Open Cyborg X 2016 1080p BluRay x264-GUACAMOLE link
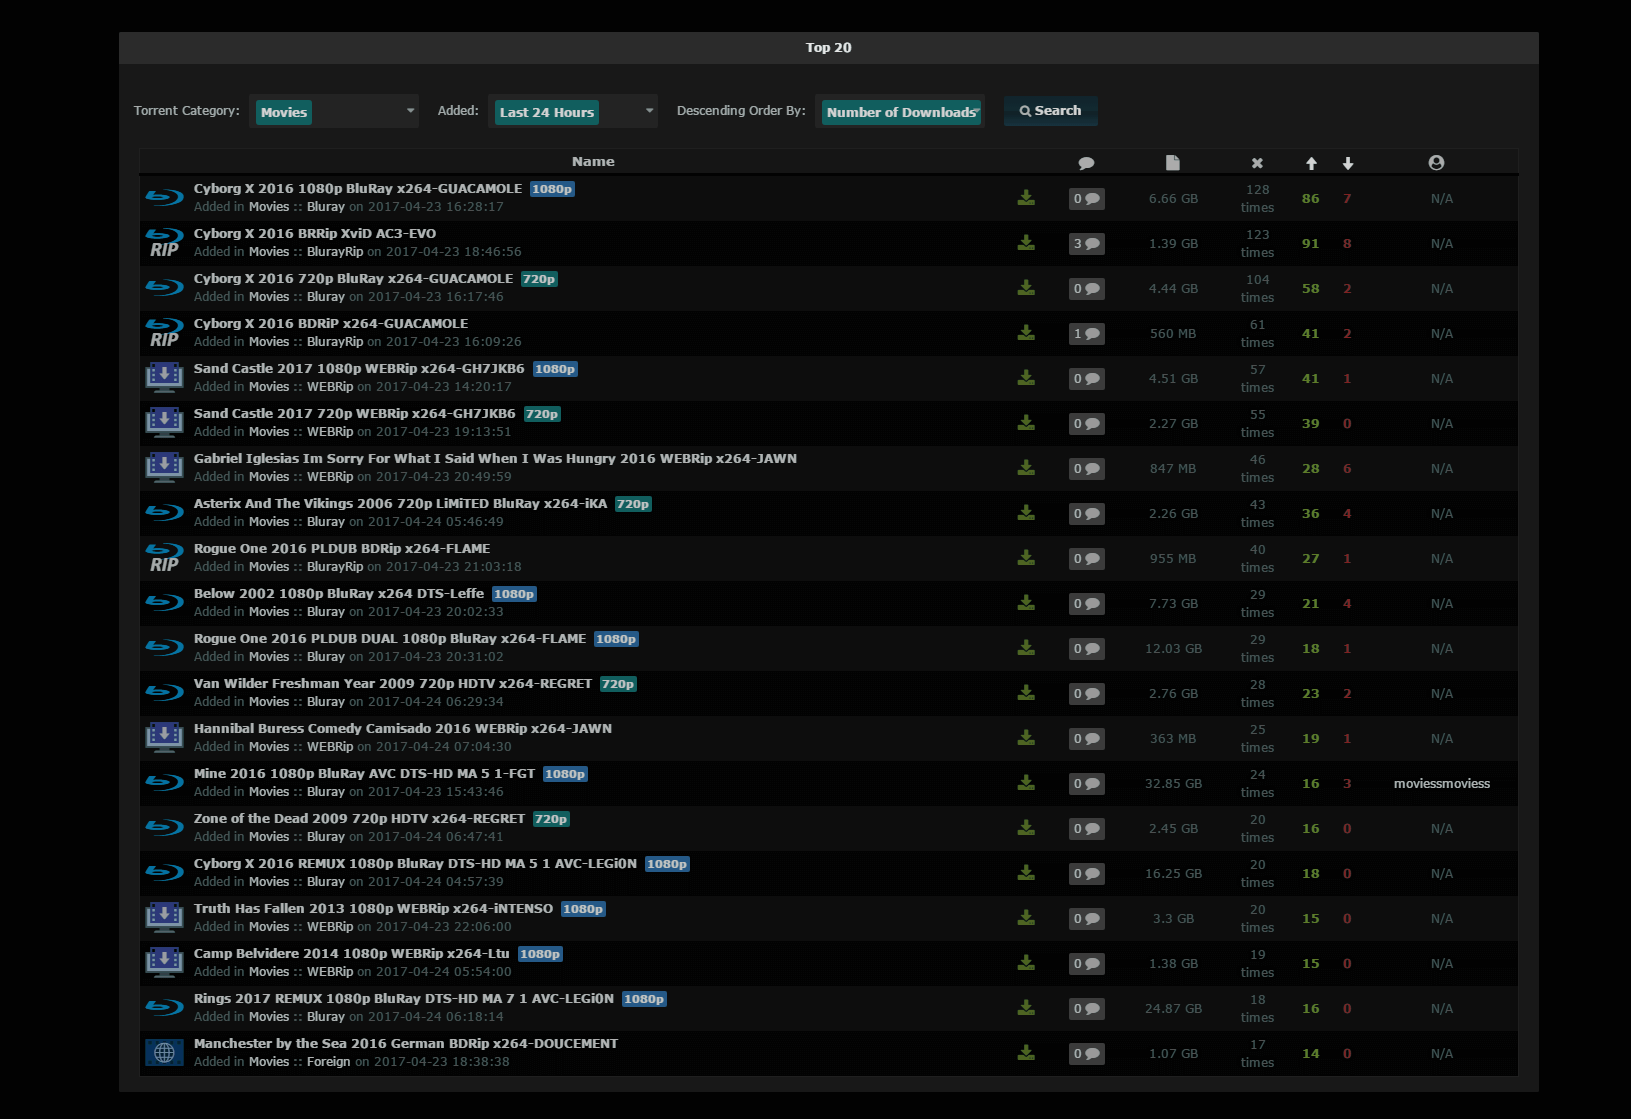This screenshot has width=1631, height=1119. [358, 189]
